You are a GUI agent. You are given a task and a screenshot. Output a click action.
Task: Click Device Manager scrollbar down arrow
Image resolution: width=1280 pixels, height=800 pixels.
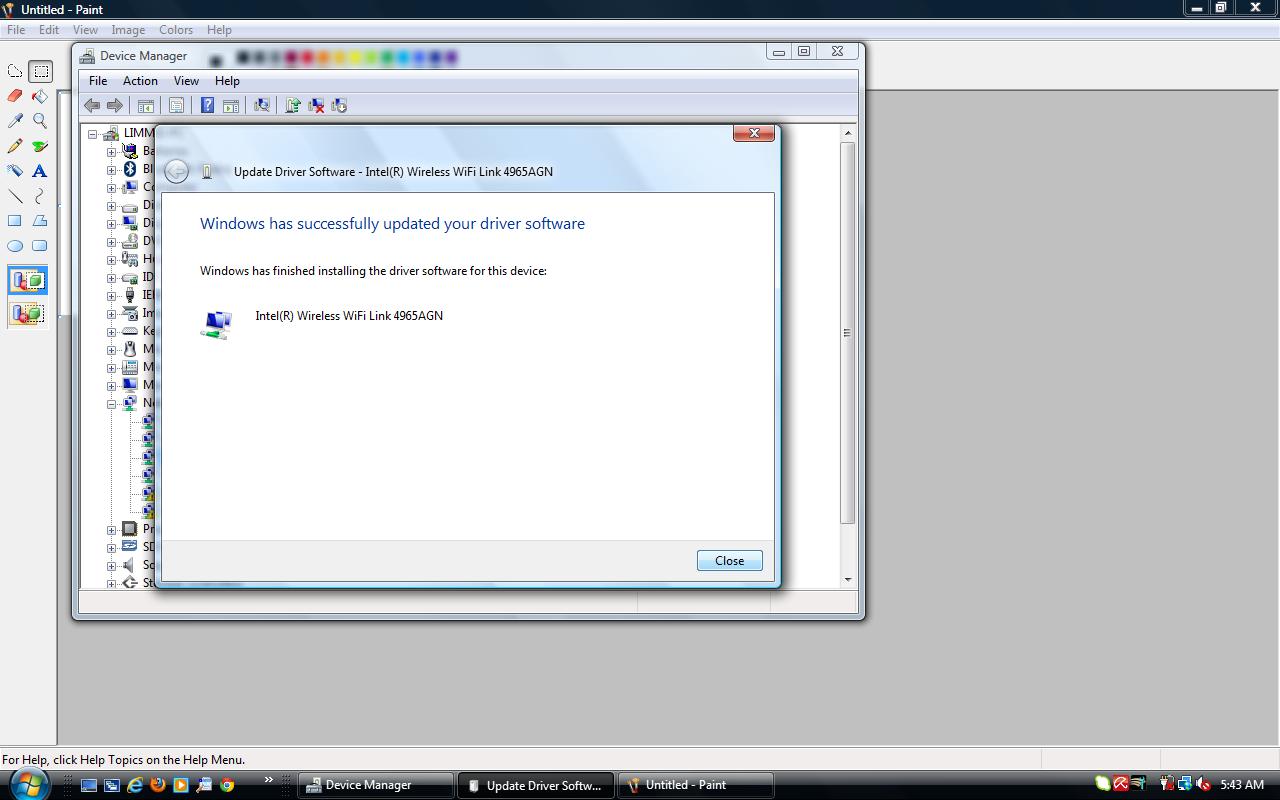tap(848, 579)
